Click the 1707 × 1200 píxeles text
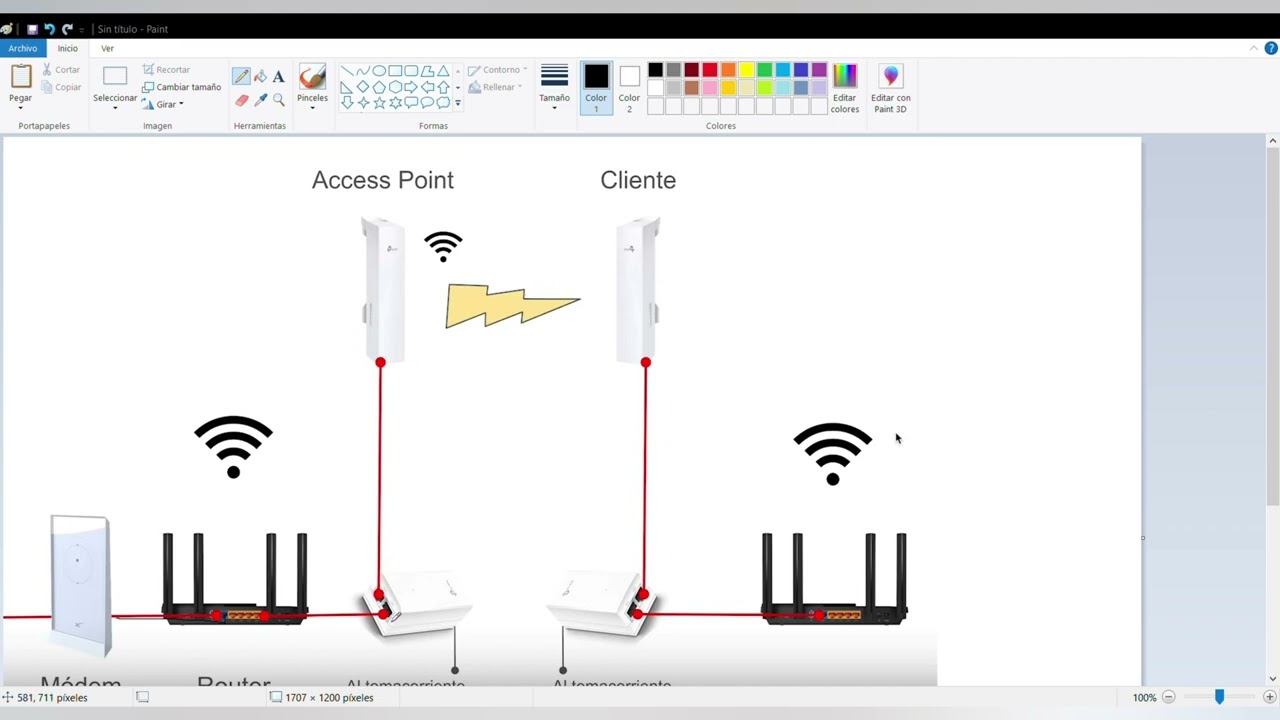This screenshot has width=1280, height=720. [x=329, y=697]
